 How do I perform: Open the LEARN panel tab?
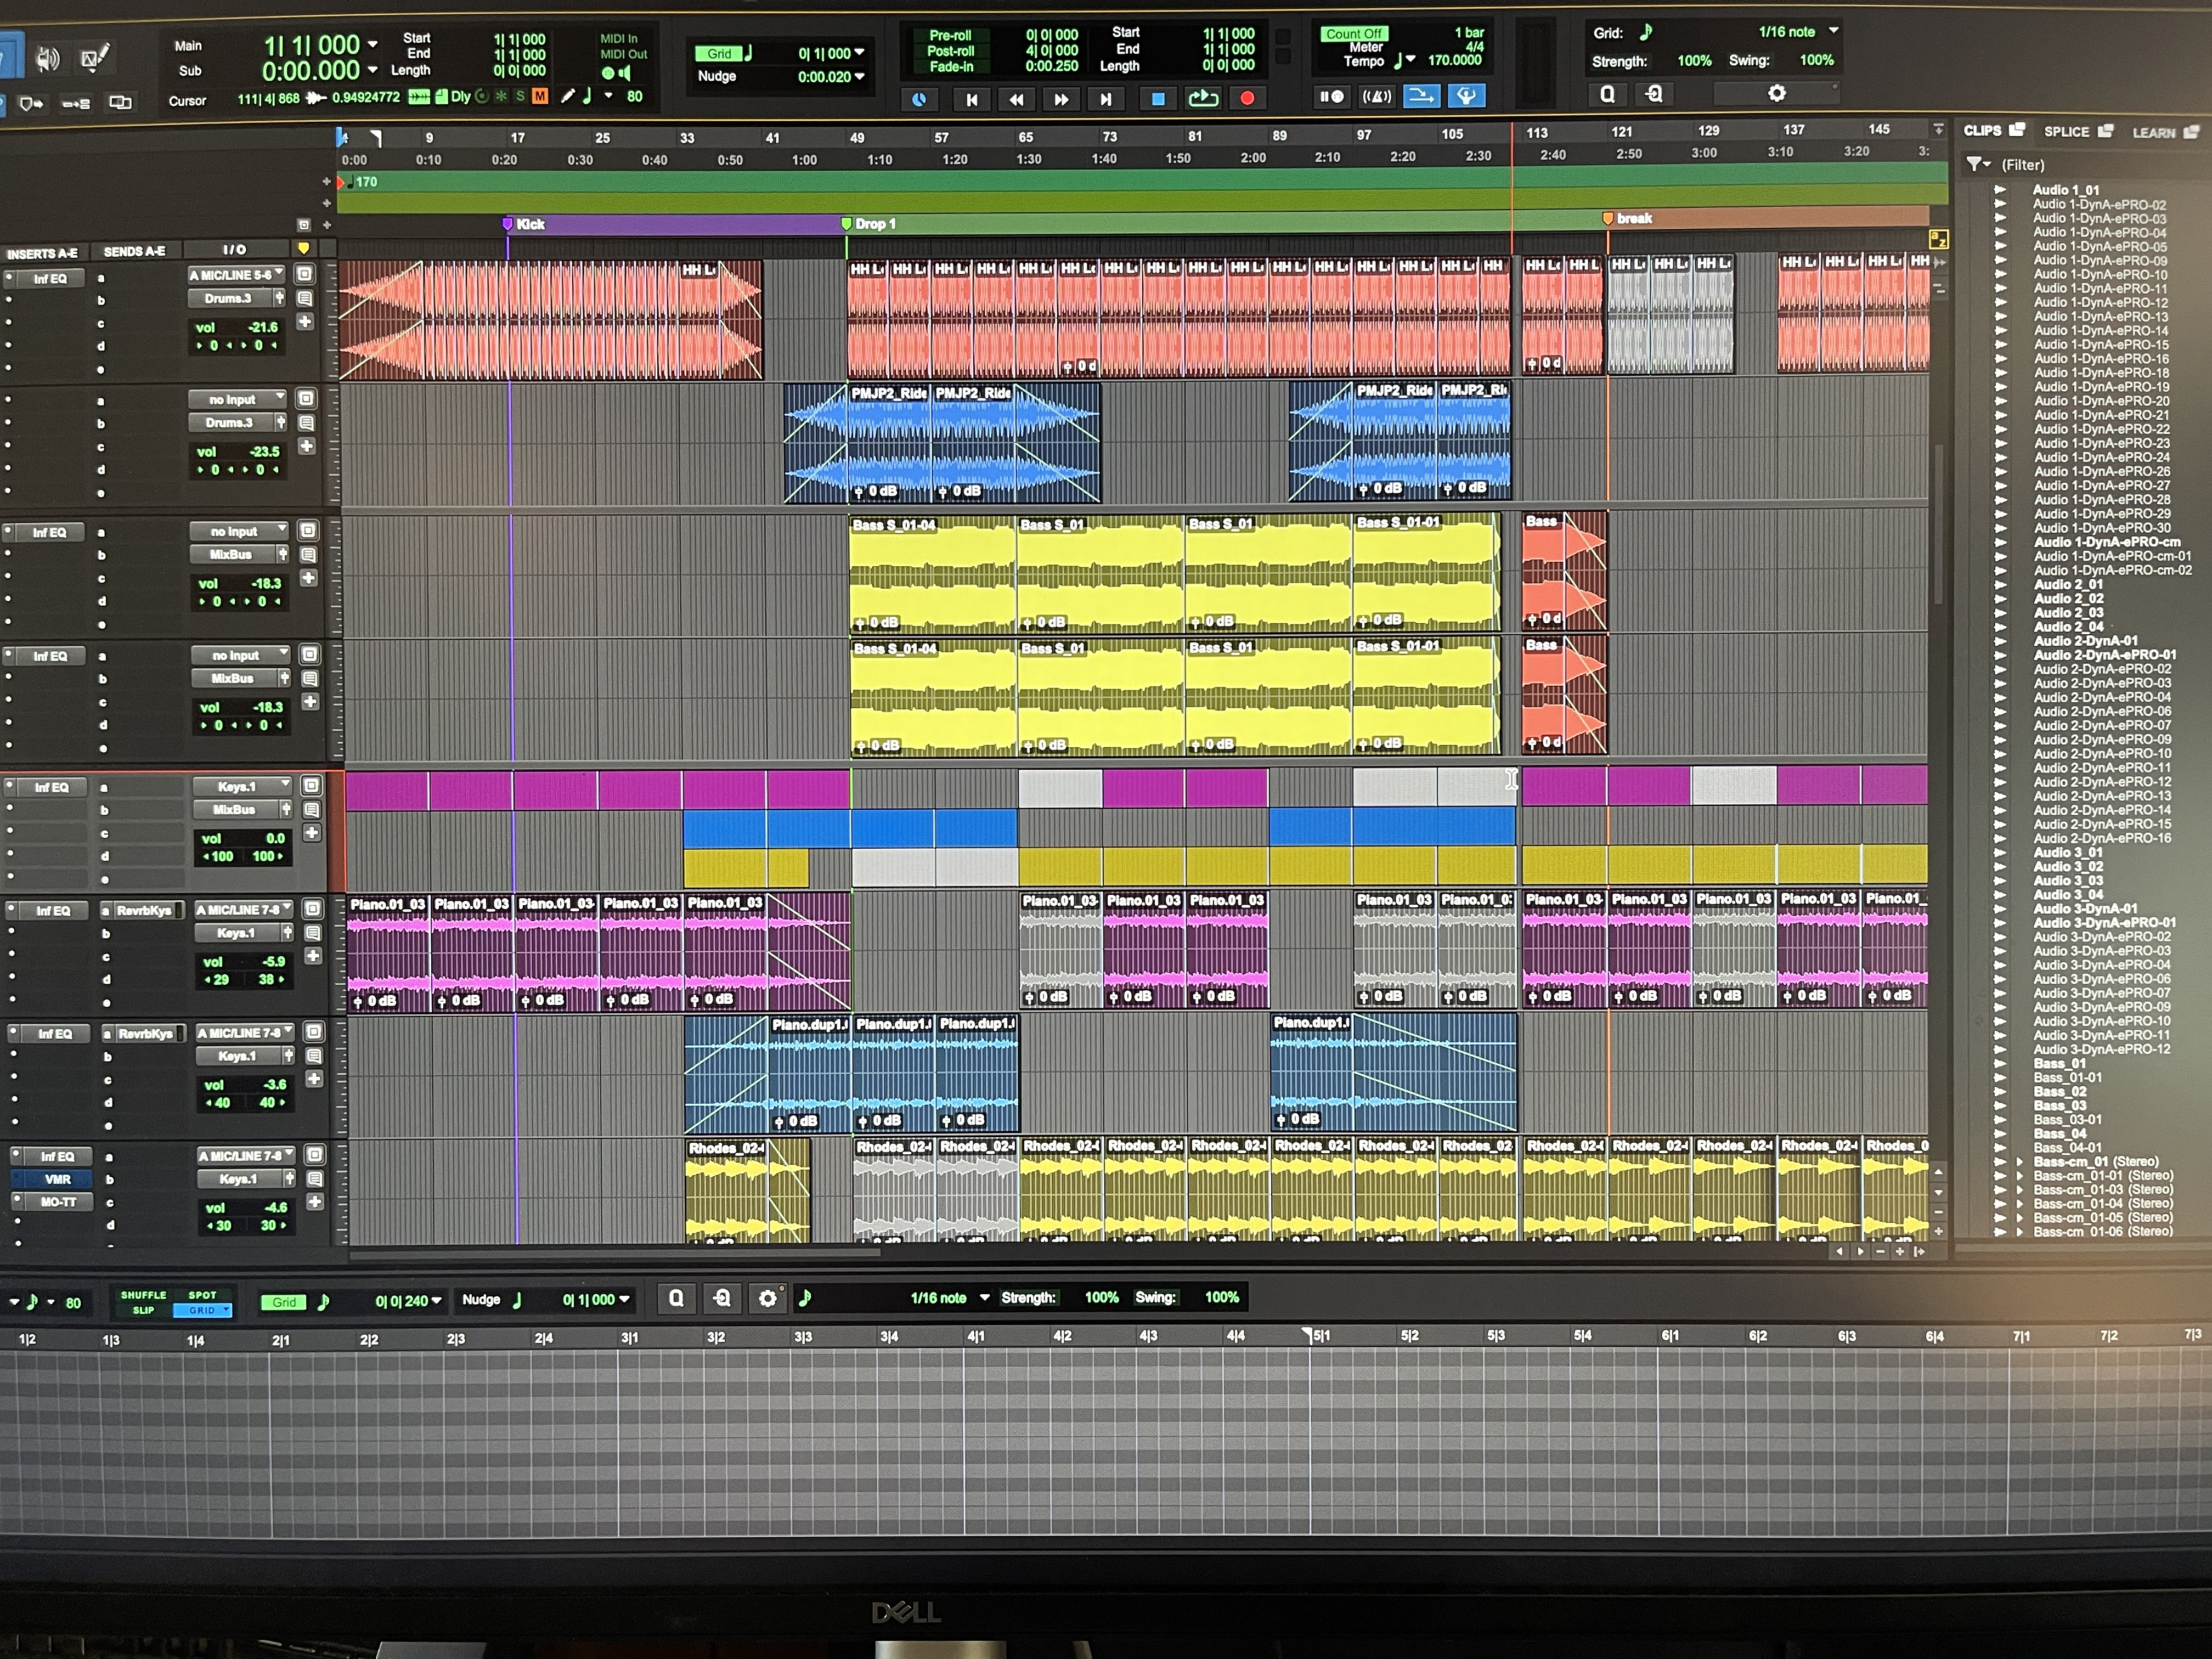pyautogui.click(x=2165, y=132)
